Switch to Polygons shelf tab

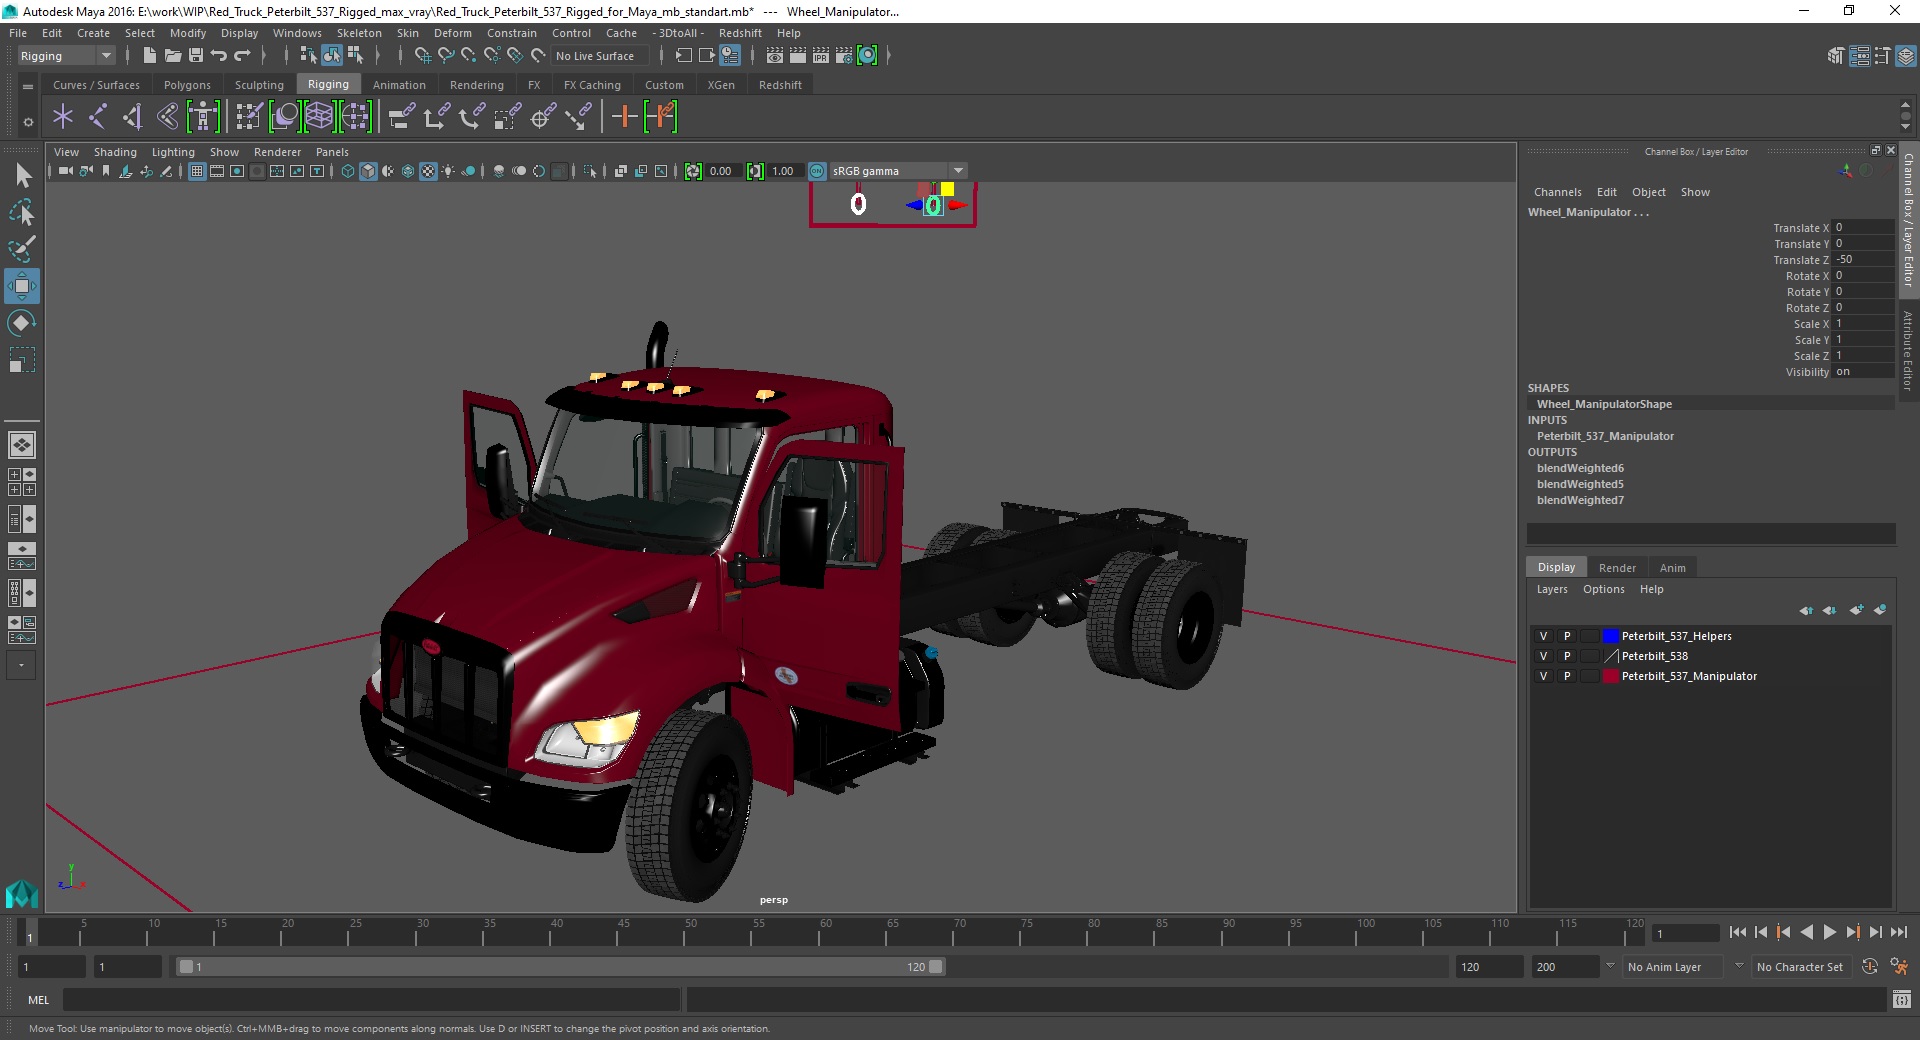click(x=187, y=85)
